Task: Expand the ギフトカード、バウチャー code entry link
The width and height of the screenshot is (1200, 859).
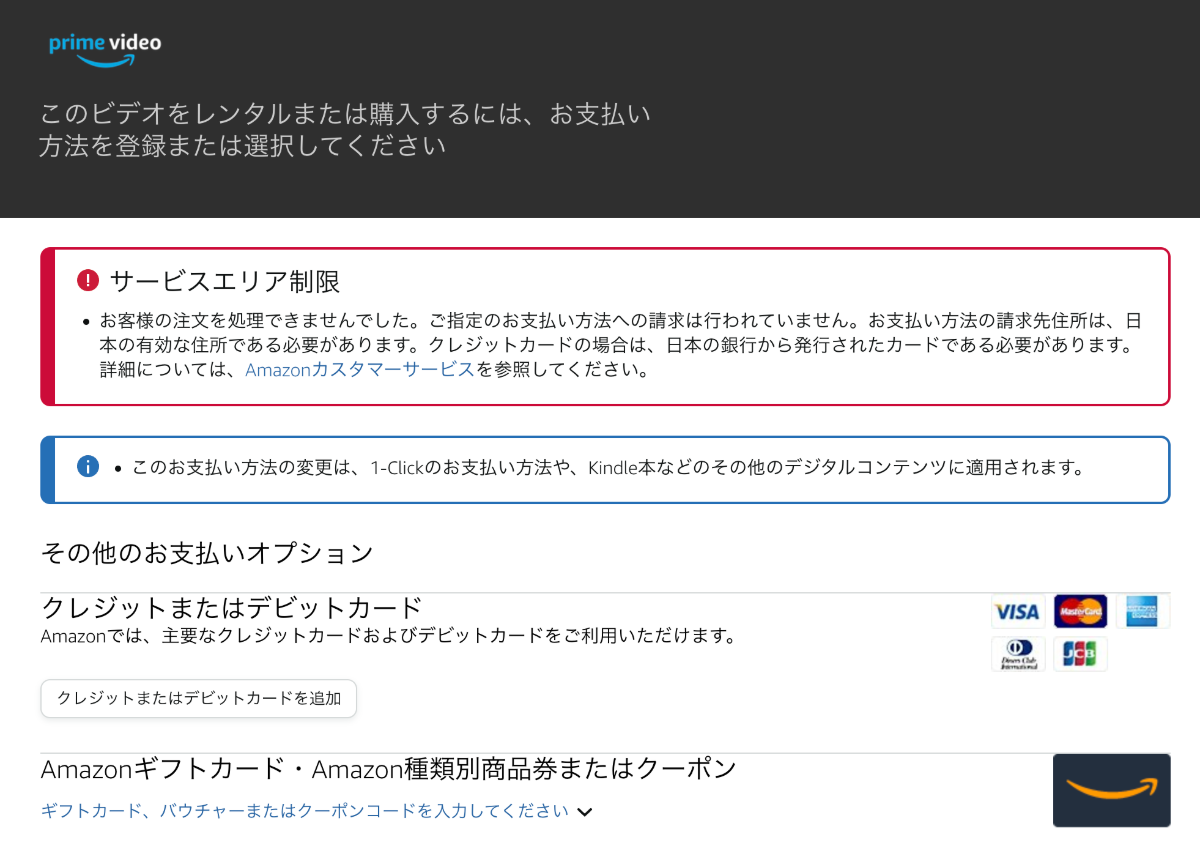Action: [305, 811]
